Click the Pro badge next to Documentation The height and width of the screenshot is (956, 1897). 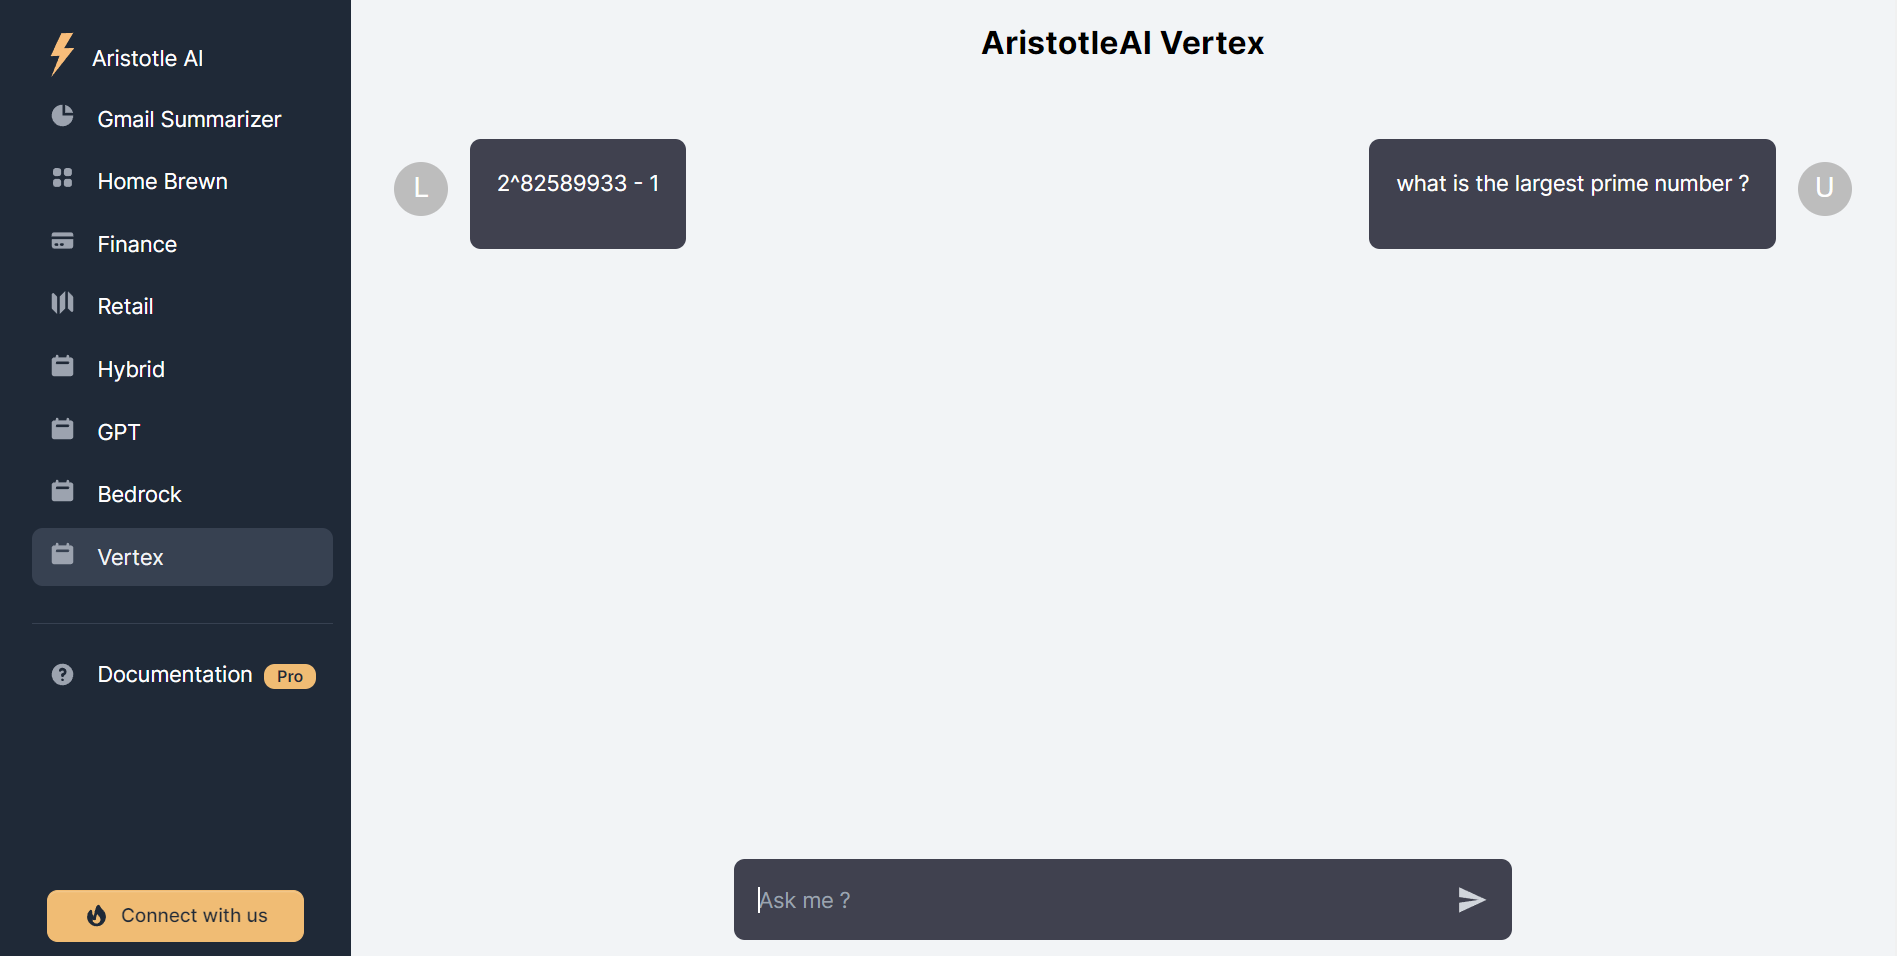click(x=290, y=677)
